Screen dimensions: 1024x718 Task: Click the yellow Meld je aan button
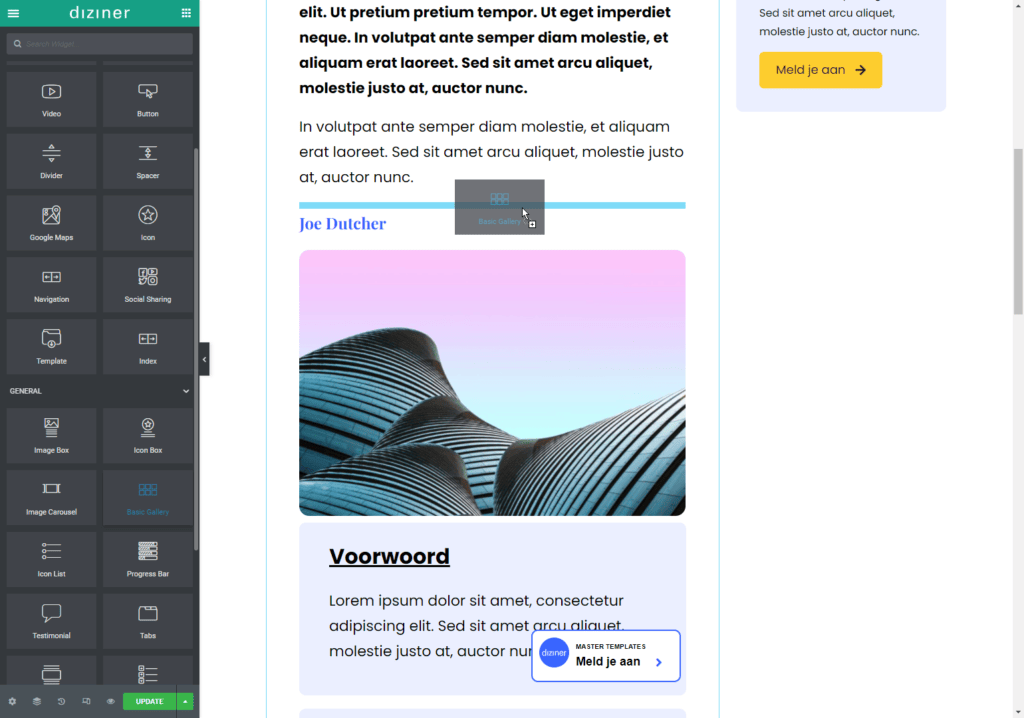point(820,70)
